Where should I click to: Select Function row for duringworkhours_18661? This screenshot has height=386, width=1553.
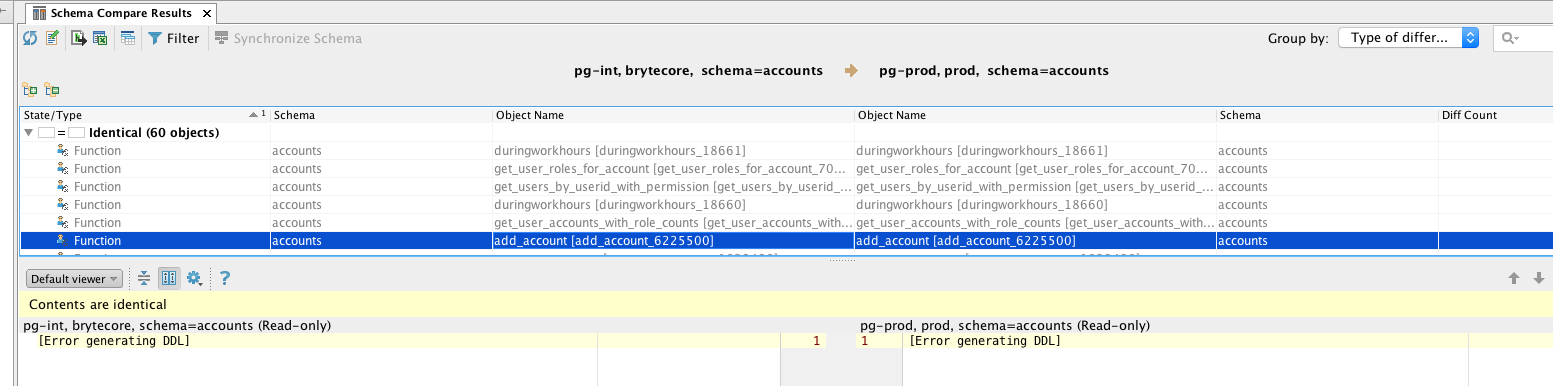(785, 151)
